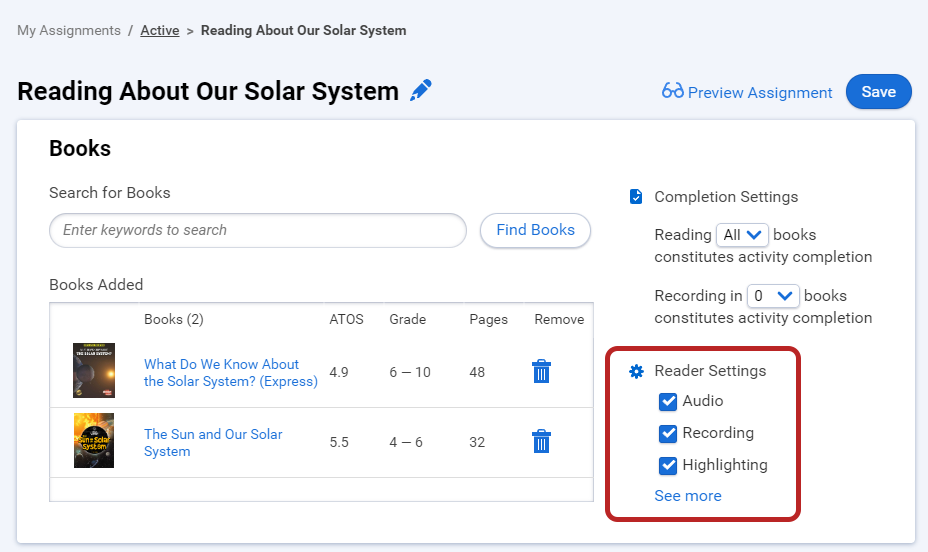Uncheck the Audio checkbox
928x552 pixels.
[668, 402]
